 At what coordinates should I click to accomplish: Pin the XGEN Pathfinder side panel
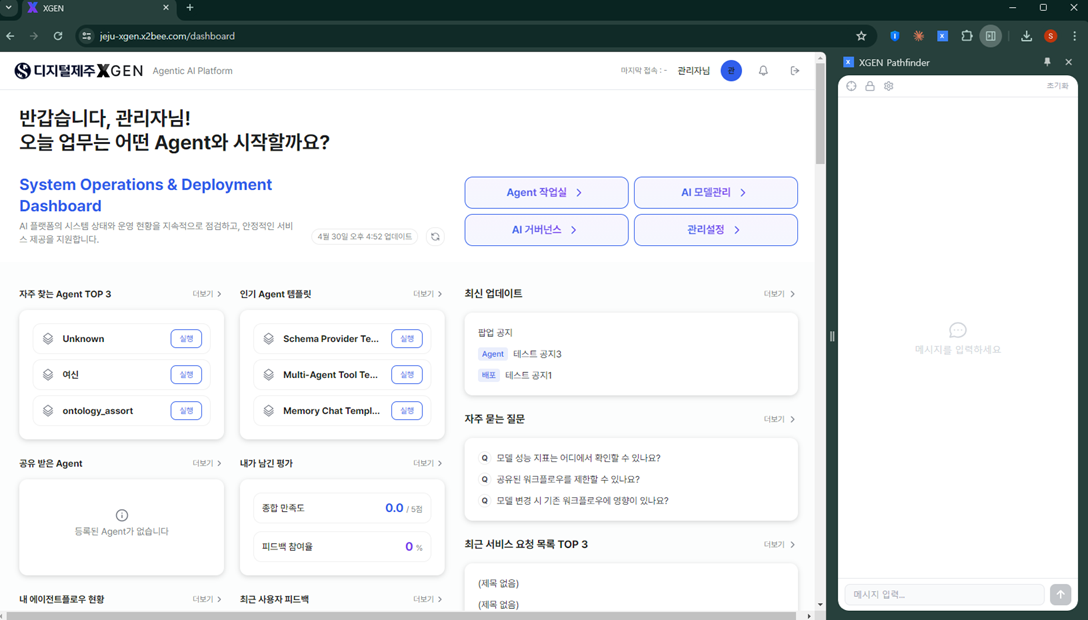(x=1047, y=62)
